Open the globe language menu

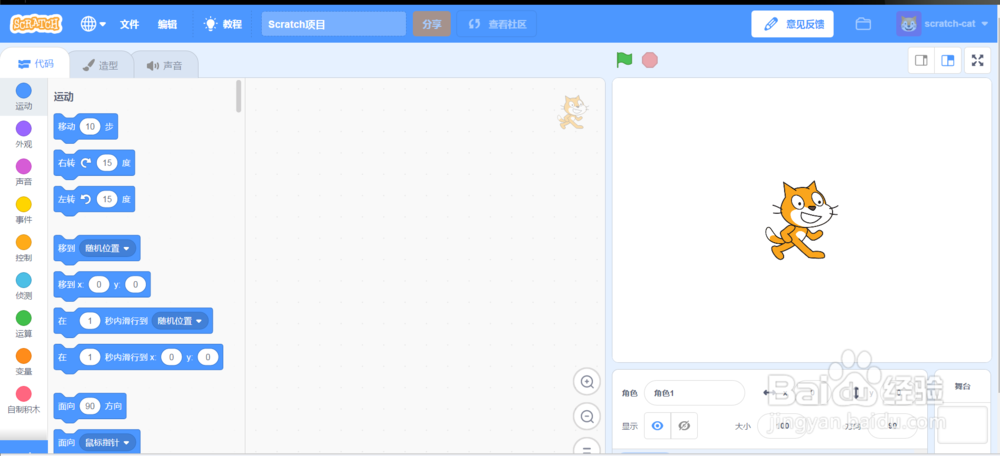click(x=93, y=24)
